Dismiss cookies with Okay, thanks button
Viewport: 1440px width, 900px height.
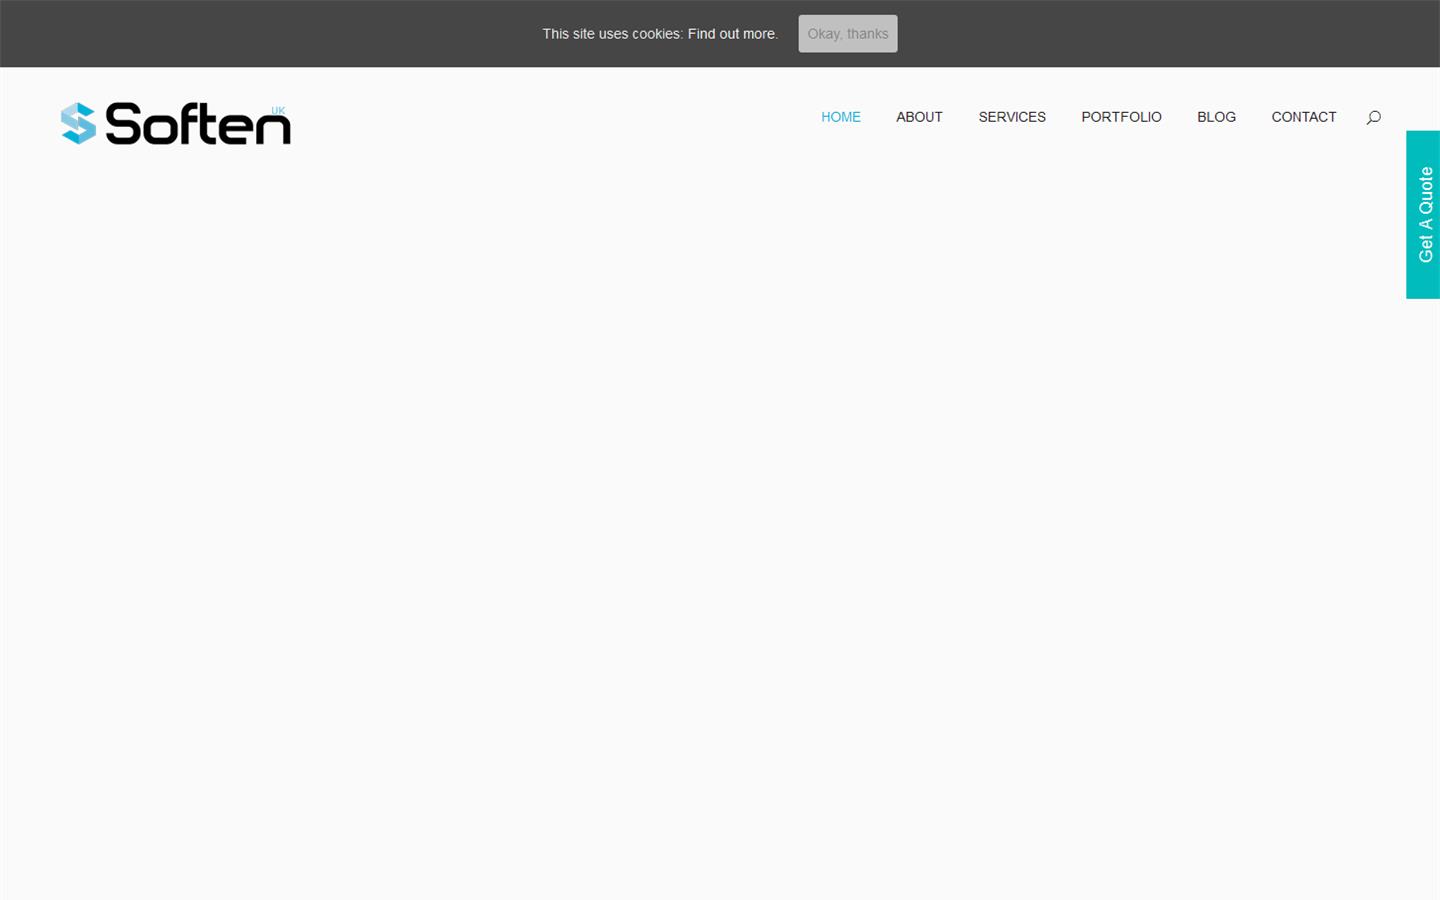point(847,34)
